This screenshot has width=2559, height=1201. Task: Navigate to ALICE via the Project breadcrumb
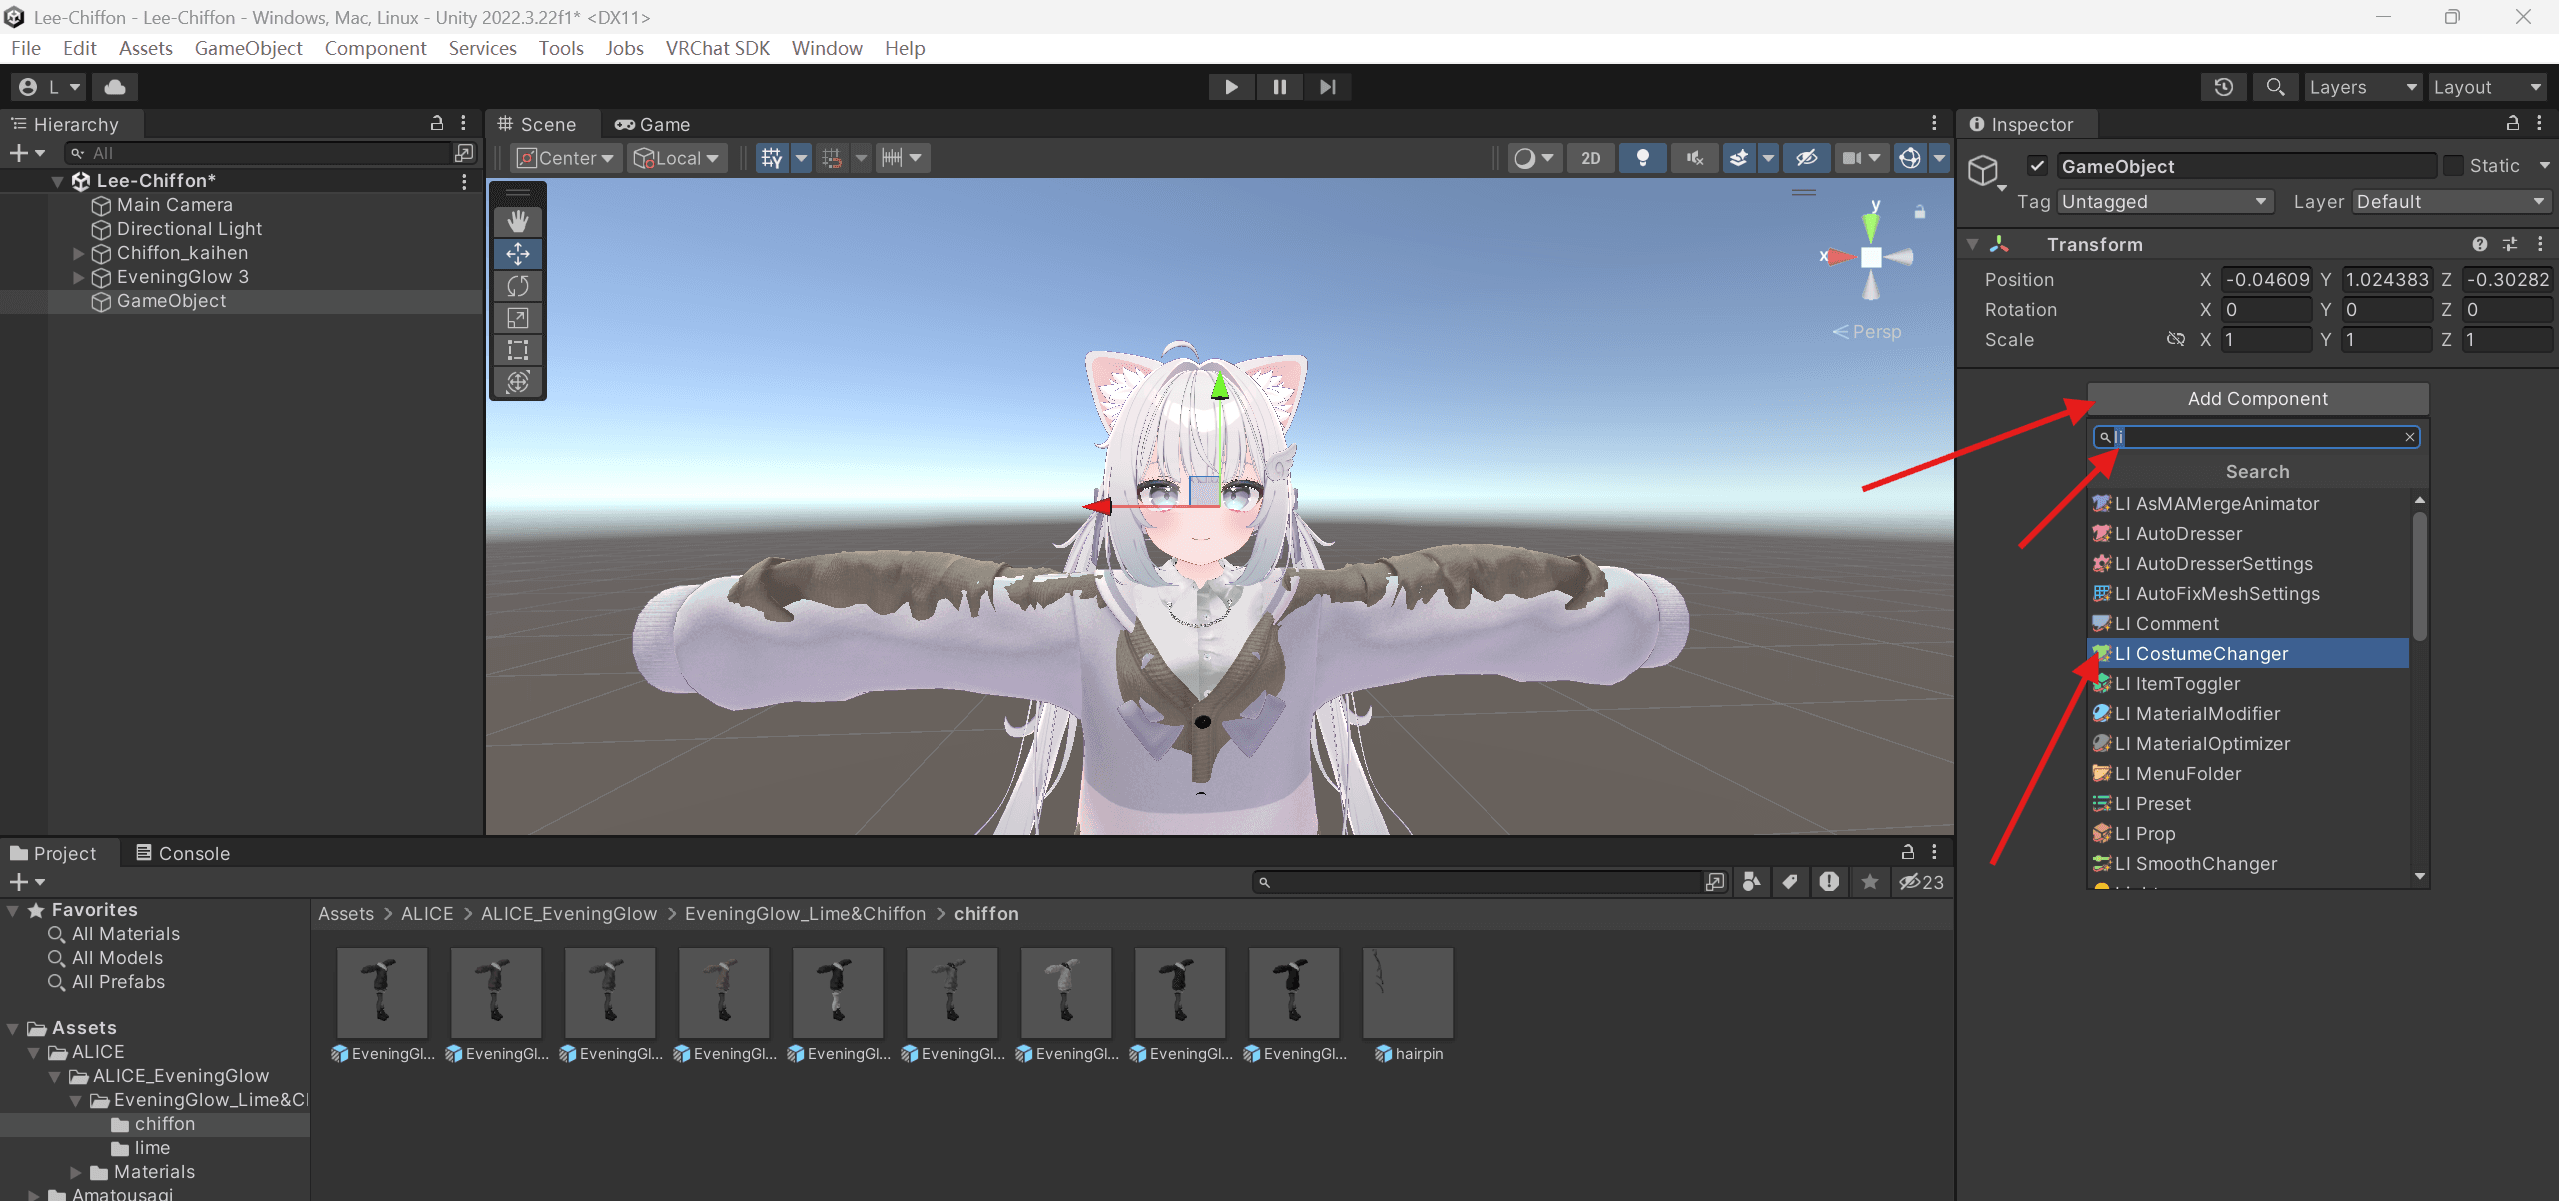point(427,913)
